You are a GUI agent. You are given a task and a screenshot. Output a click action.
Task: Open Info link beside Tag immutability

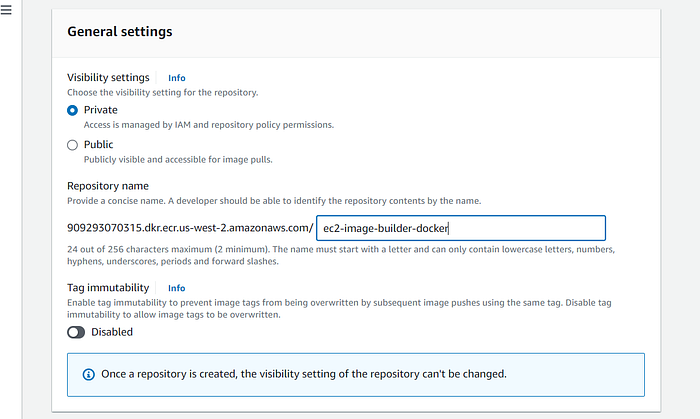176,288
